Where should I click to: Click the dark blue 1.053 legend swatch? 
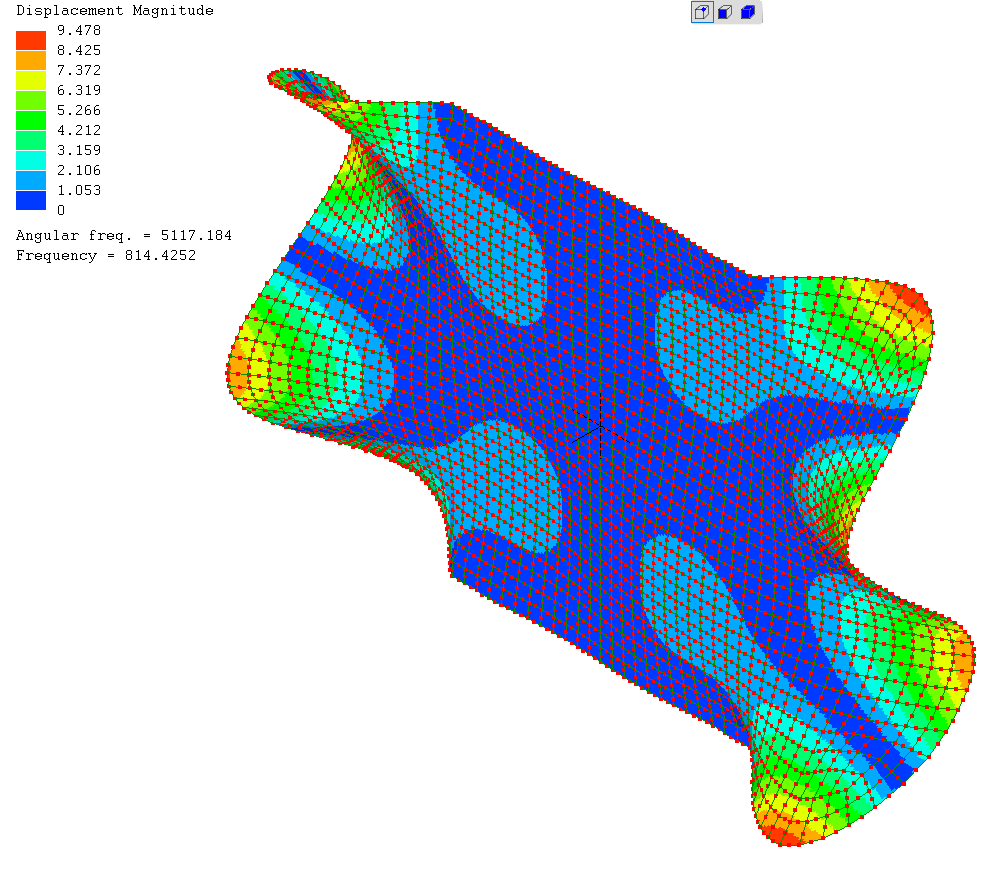pos(31,200)
